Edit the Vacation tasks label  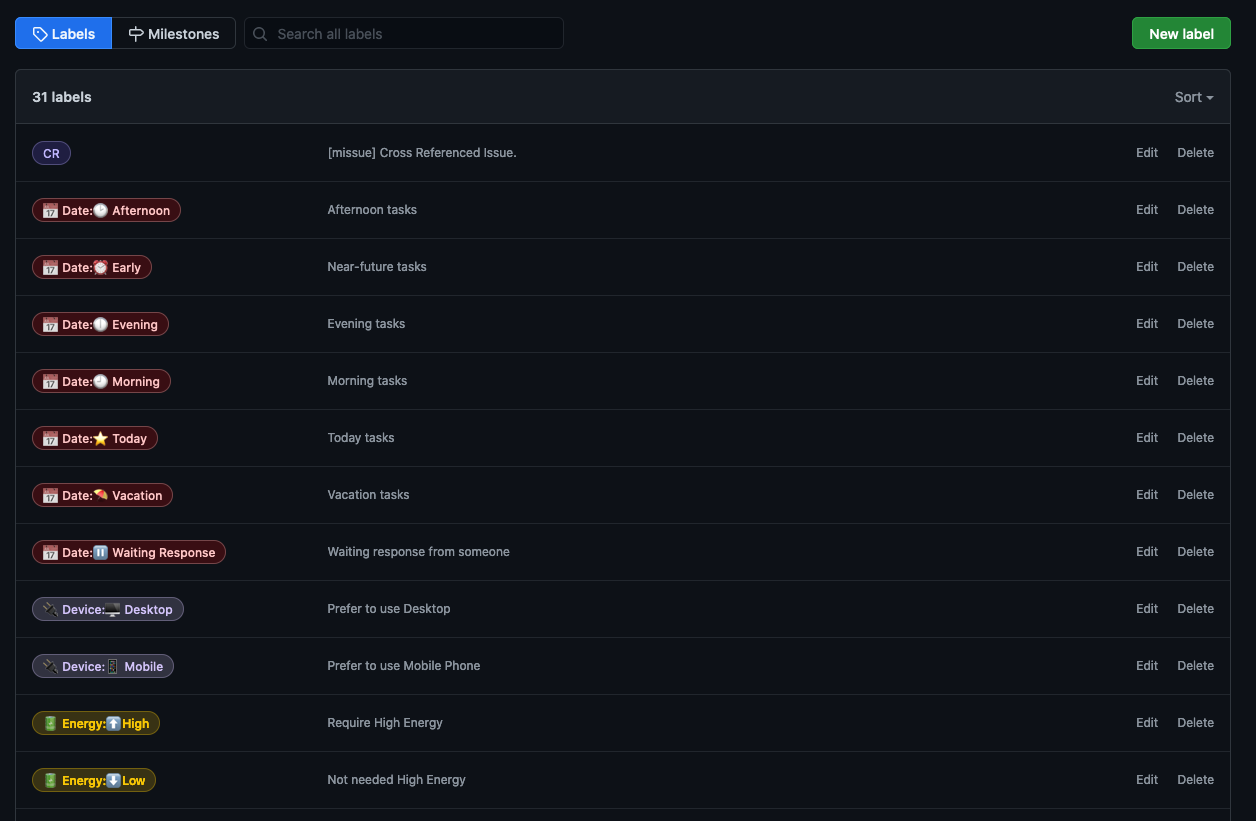1147,495
